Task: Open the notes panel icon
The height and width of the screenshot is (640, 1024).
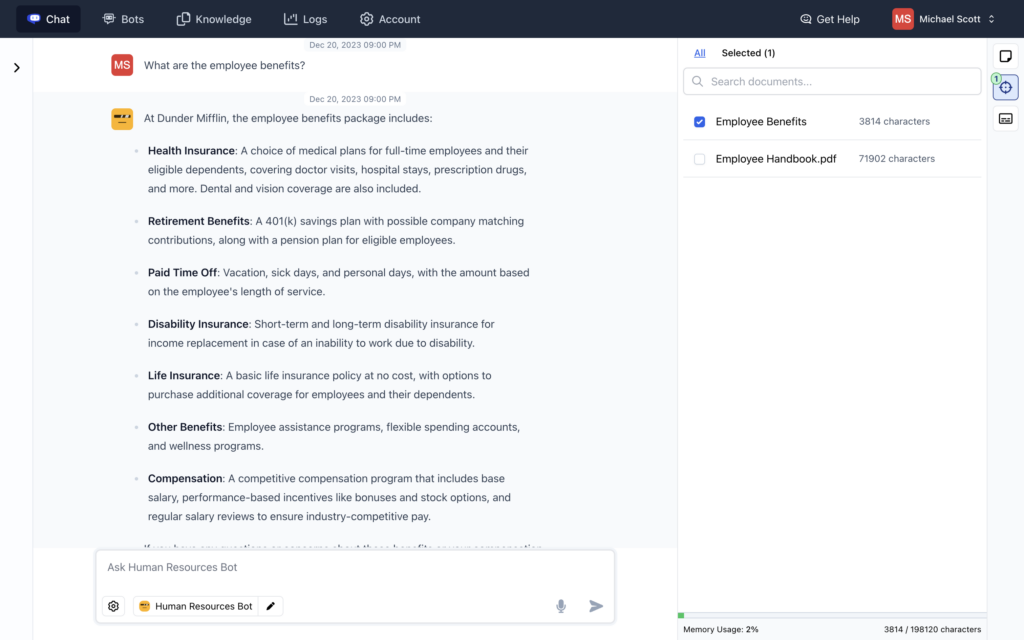Action: pyautogui.click(x=1005, y=57)
